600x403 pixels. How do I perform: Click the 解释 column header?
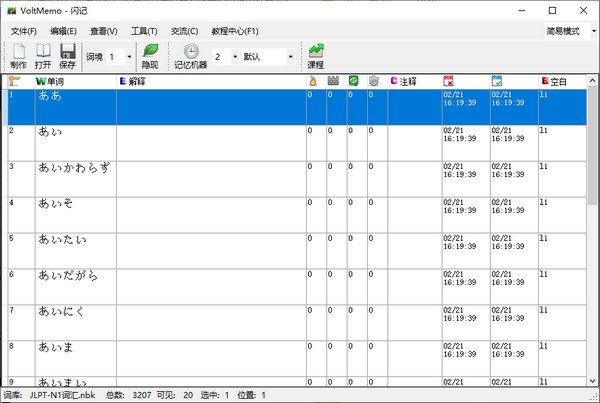point(137,81)
